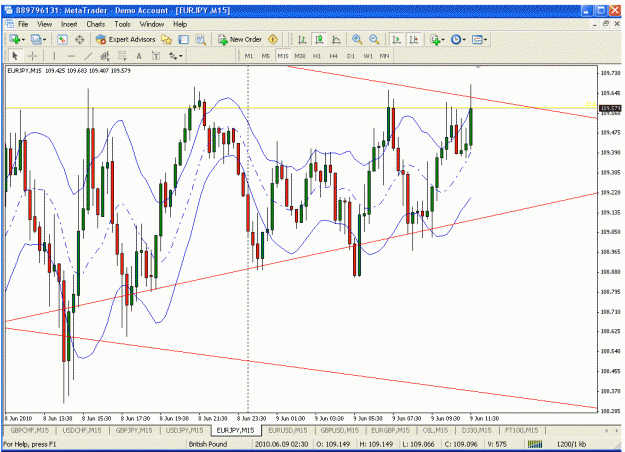Screen dimensions: 625x452
Task: Select the Equidistant Channel tool
Action: [x=105, y=56]
